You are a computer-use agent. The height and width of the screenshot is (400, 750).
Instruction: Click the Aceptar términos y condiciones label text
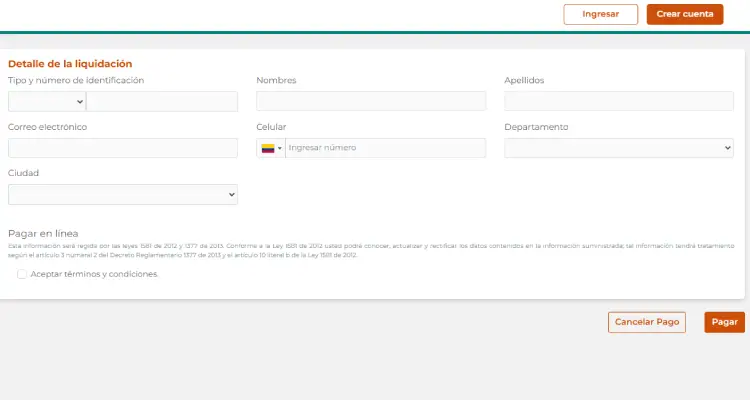(x=94, y=274)
